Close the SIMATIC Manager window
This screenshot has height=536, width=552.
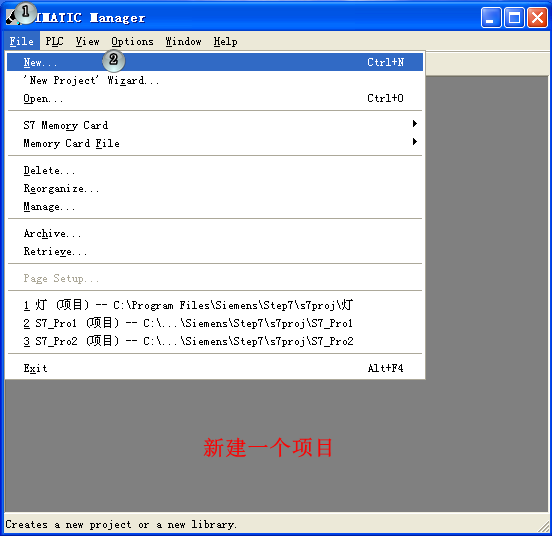(537, 17)
